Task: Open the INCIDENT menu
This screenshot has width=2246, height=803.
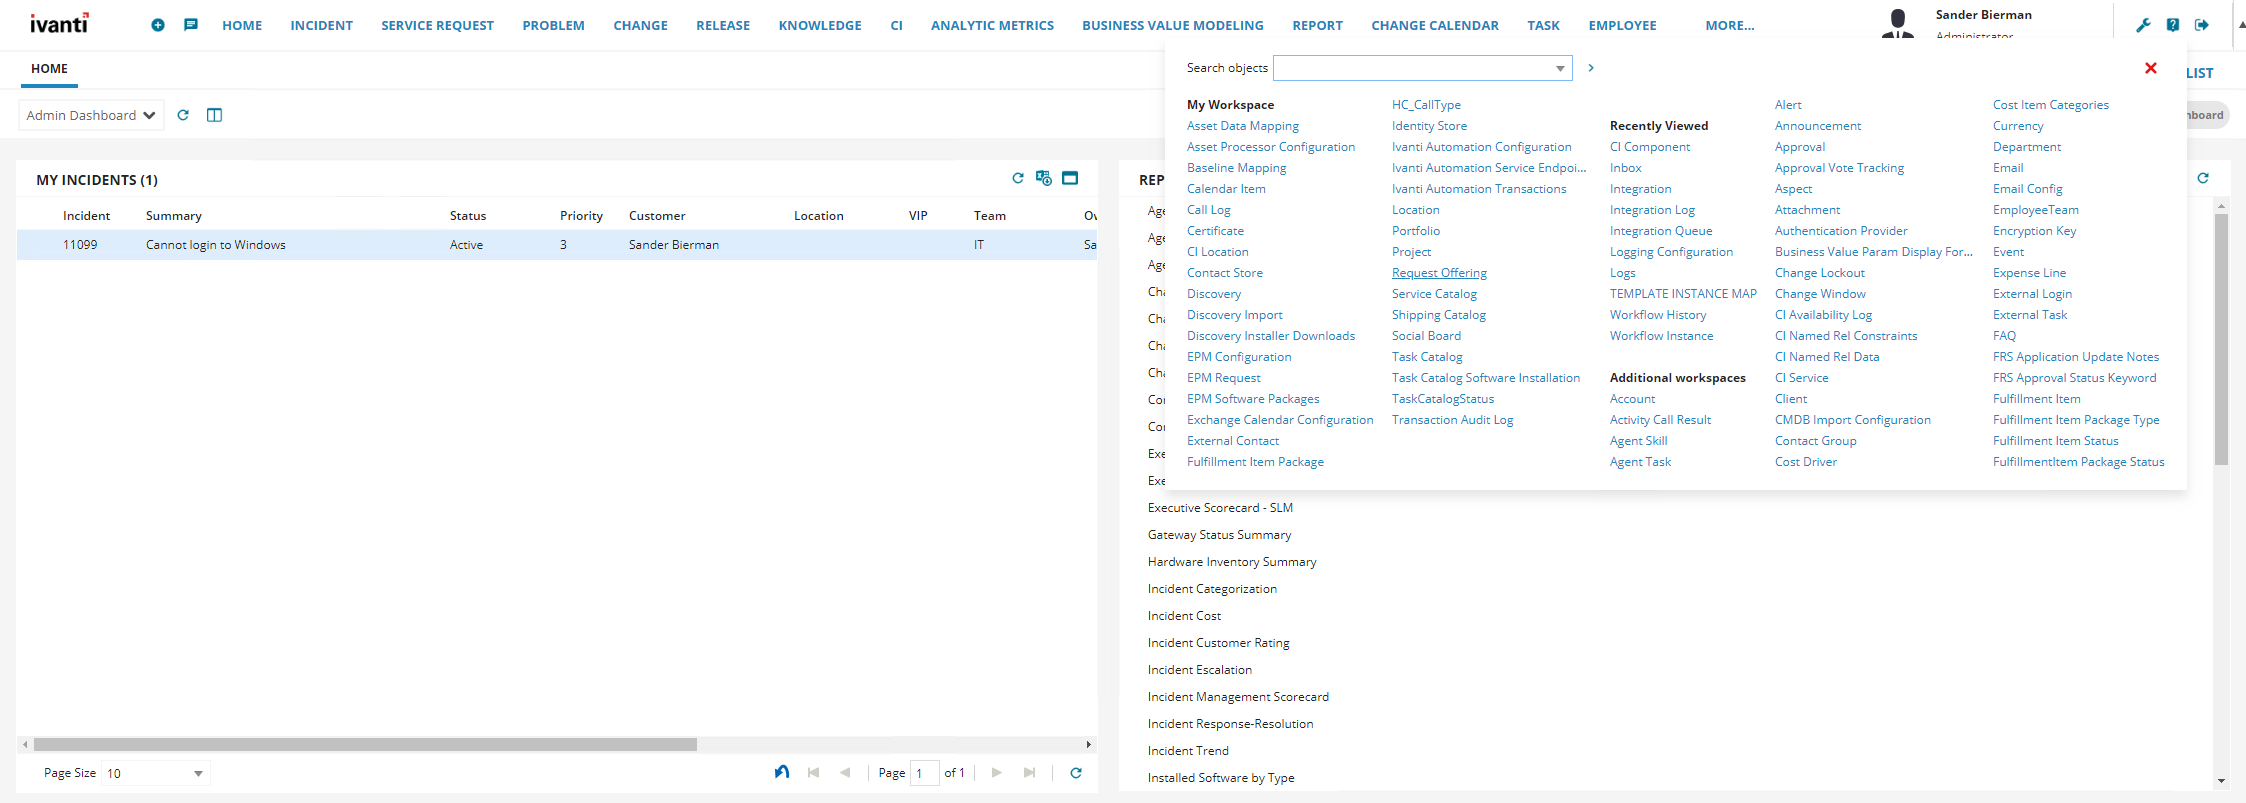Action: pos(322,25)
